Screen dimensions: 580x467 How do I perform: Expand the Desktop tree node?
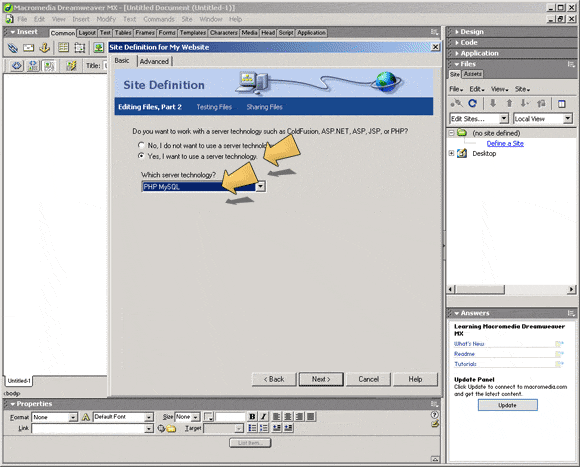451,153
